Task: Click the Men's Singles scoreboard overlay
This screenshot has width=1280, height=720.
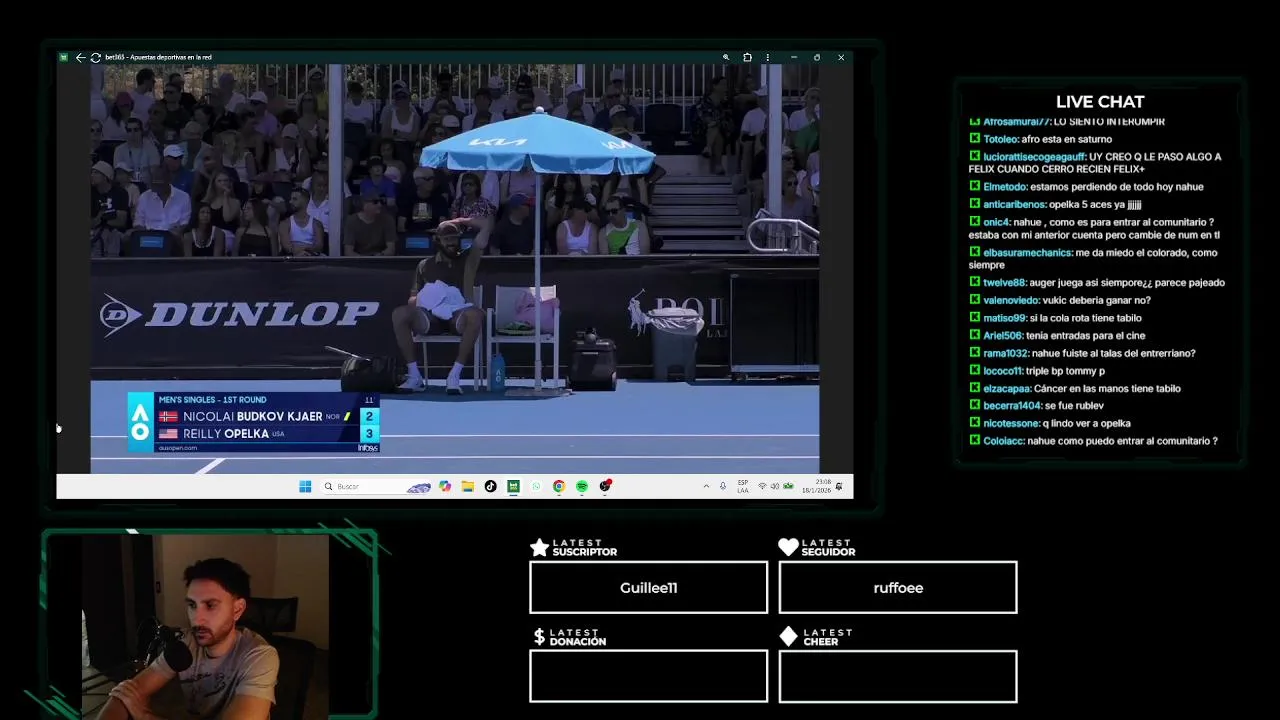Action: (254, 423)
